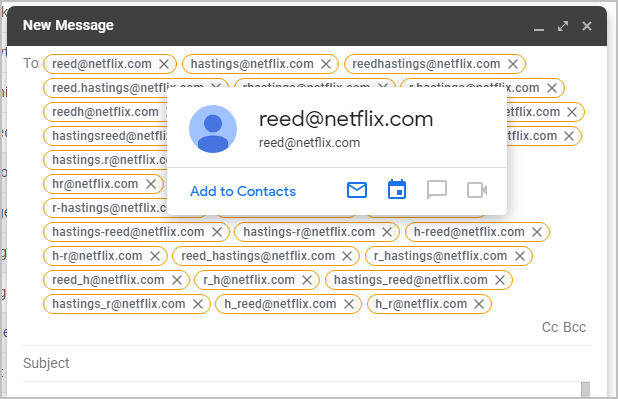The image size is (618, 399).
Task: Remove reedhastings@netflix.com recipient chip
Action: 513,64
